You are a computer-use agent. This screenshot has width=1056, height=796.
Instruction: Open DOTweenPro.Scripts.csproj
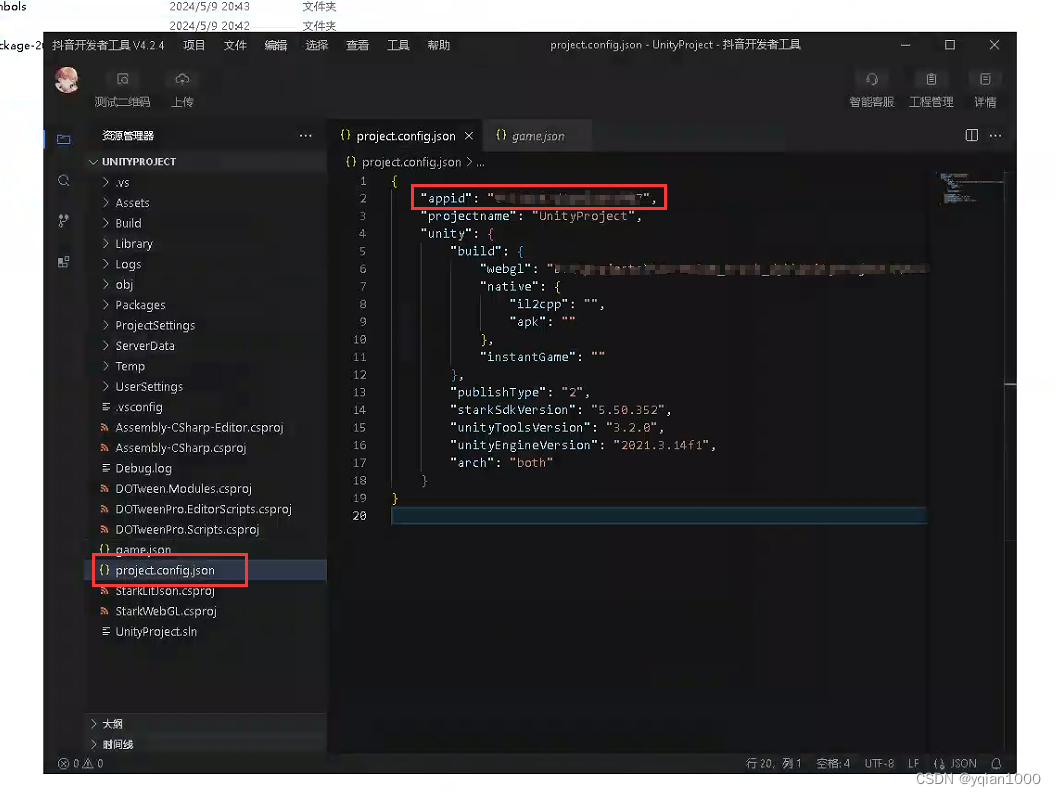point(205,529)
